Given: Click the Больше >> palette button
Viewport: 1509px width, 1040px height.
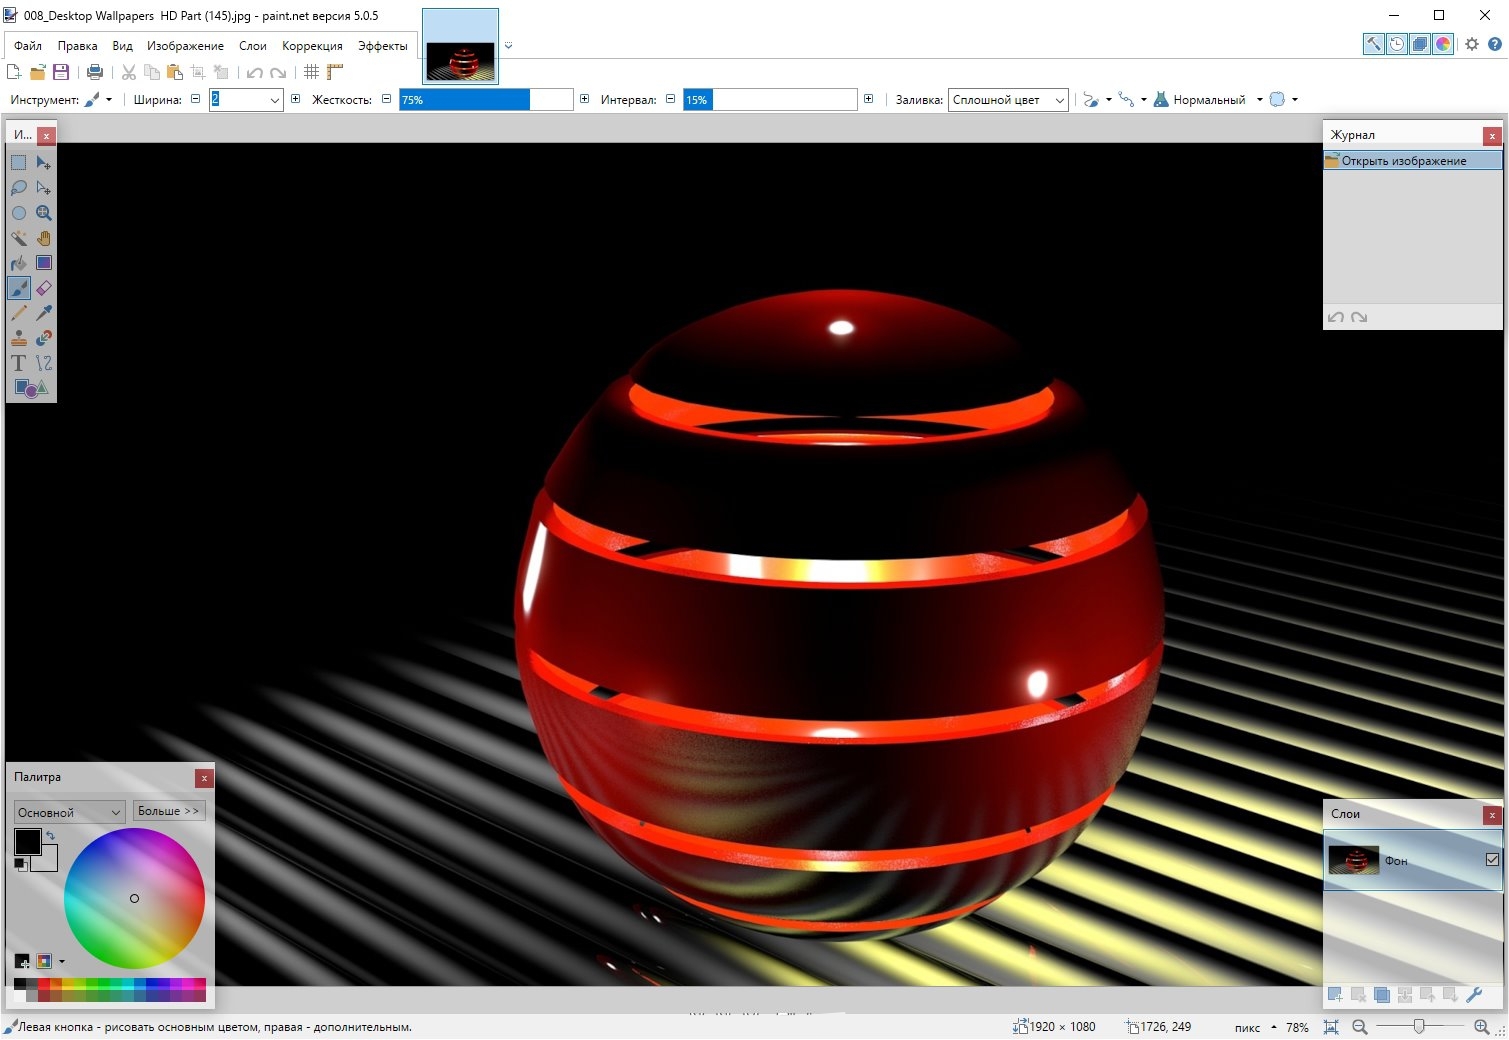Looking at the screenshot, I should [x=169, y=811].
